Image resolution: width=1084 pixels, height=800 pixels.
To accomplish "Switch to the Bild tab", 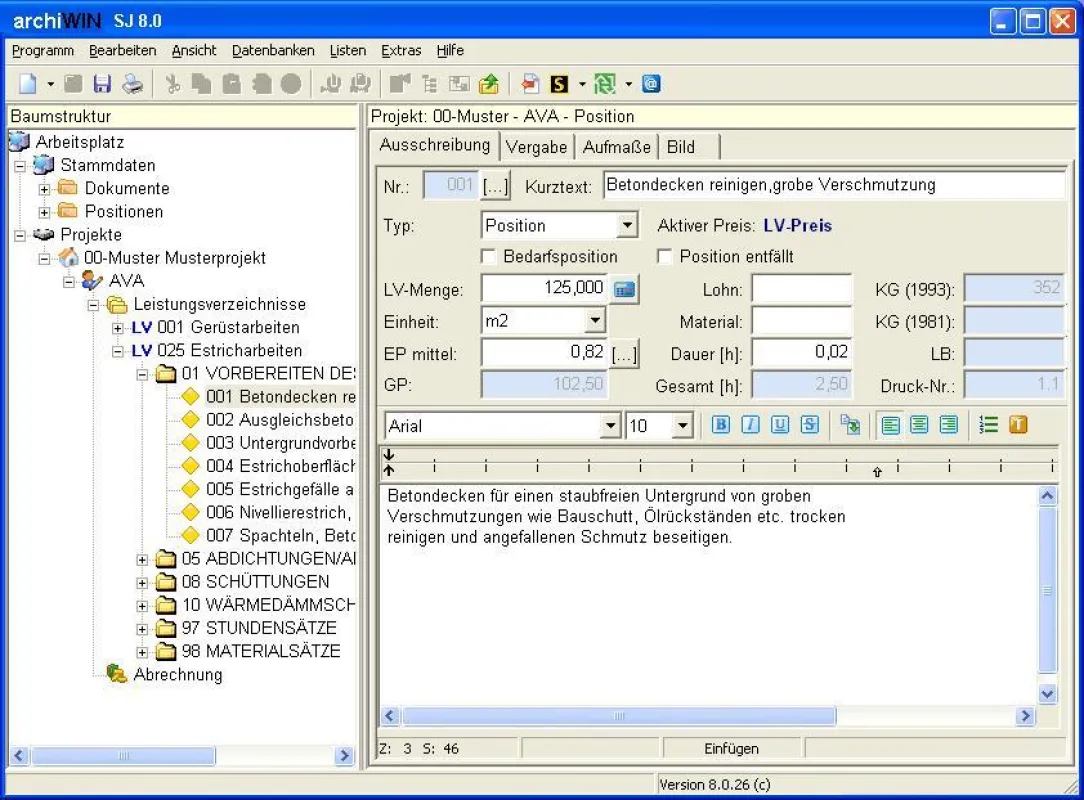I will tap(681, 147).
